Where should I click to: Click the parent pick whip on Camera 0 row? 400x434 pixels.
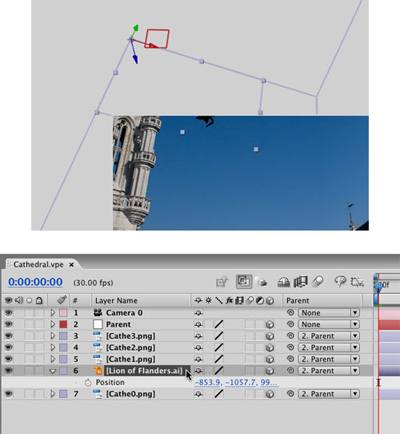pos(290,313)
